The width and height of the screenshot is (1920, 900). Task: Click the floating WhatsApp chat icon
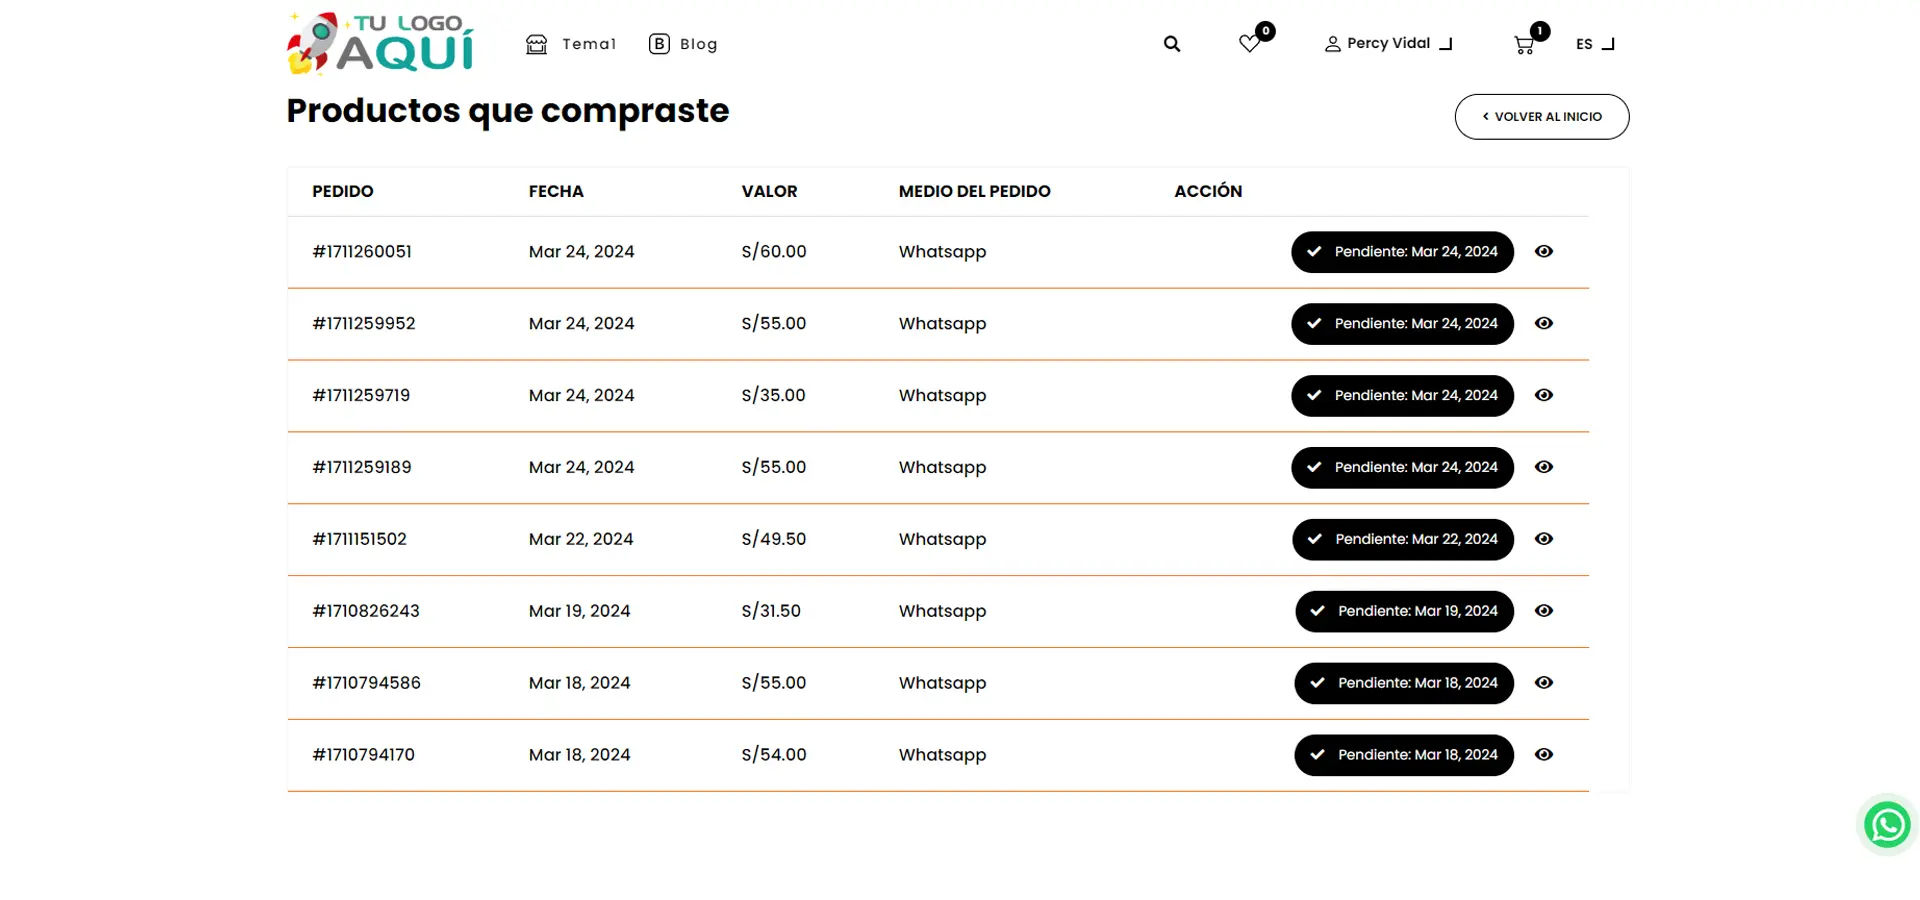[1887, 825]
